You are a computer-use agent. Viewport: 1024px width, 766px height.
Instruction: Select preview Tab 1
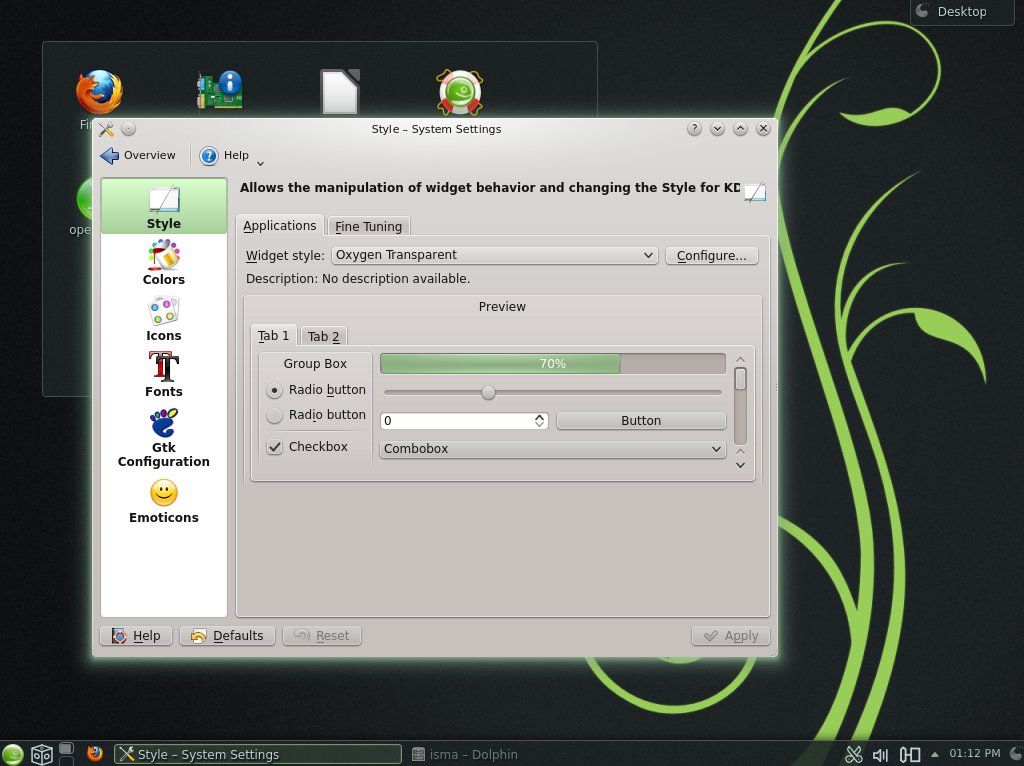273,335
